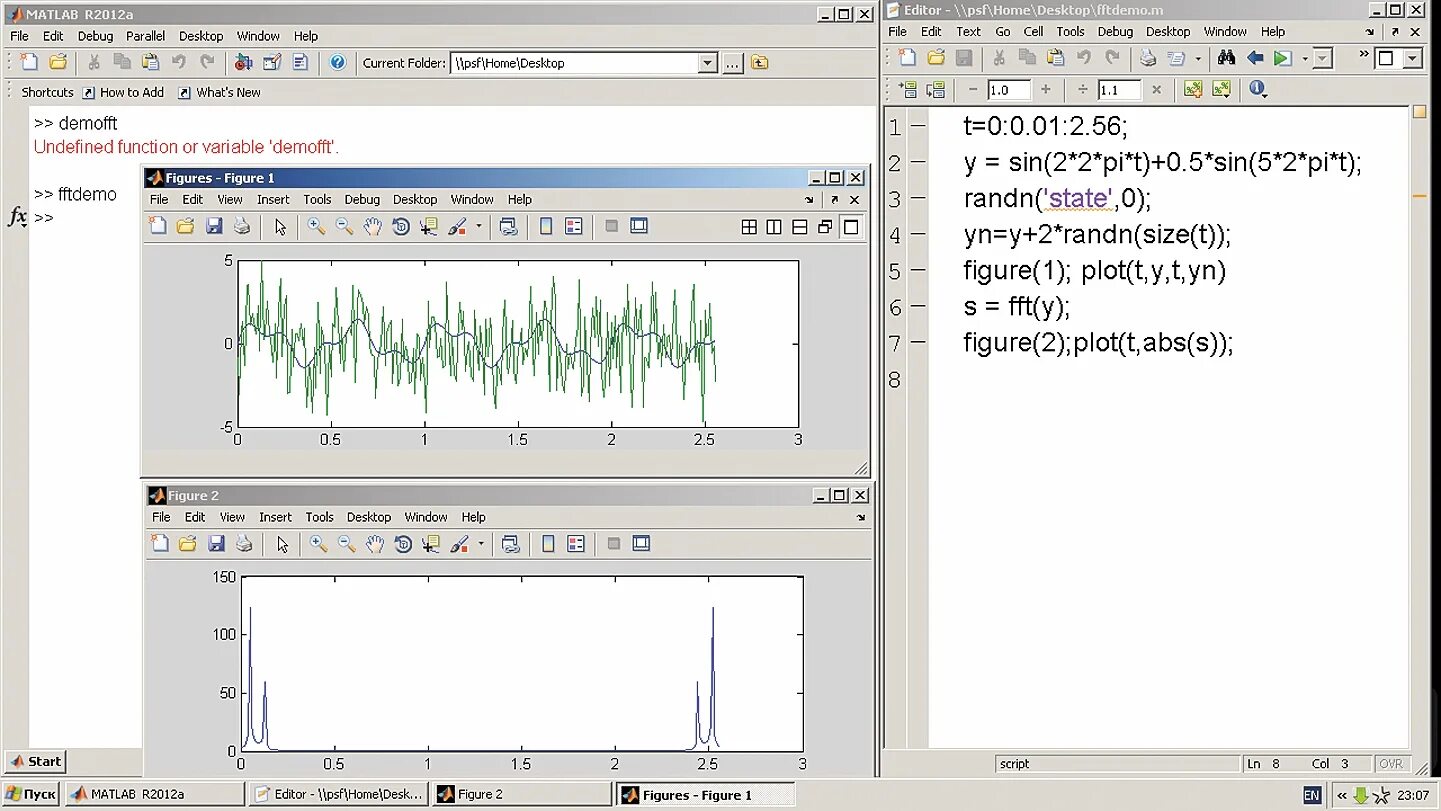The height and width of the screenshot is (811, 1441).
Task: Insert colorbar in Figure 1
Action: click(x=546, y=227)
